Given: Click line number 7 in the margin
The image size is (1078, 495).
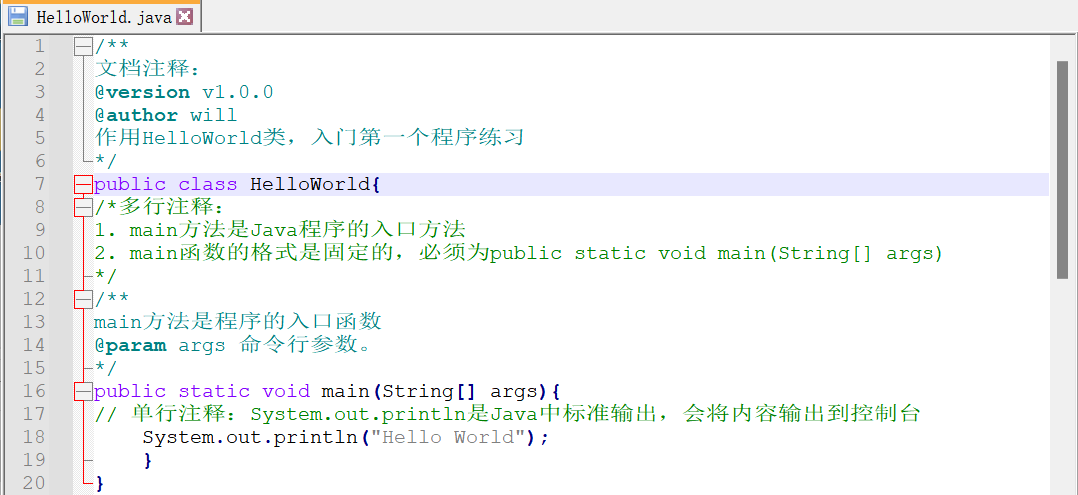Looking at the screenshot, I should tap(38, 184).
